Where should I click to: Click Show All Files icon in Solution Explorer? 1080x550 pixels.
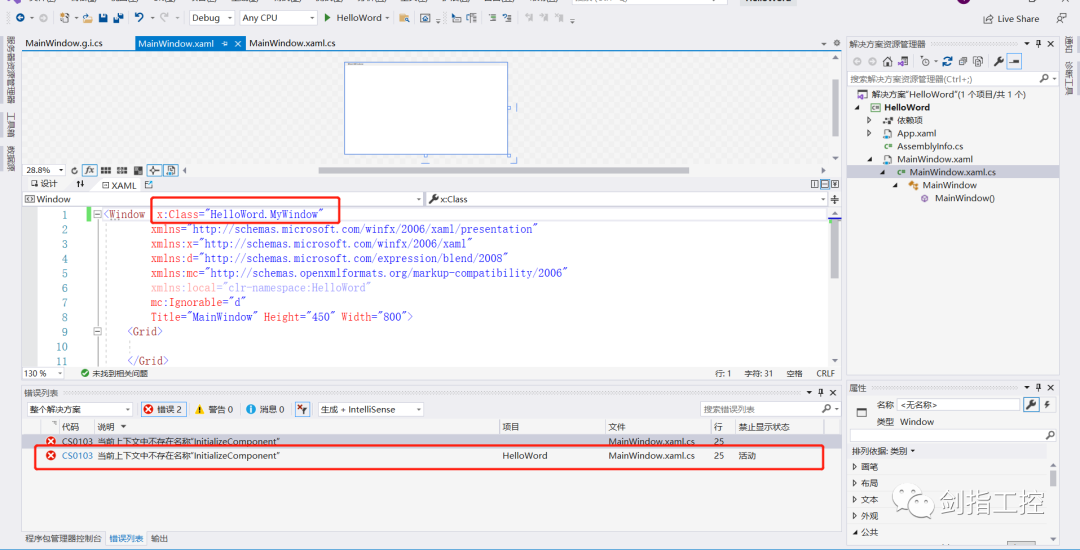pos(978,61)
